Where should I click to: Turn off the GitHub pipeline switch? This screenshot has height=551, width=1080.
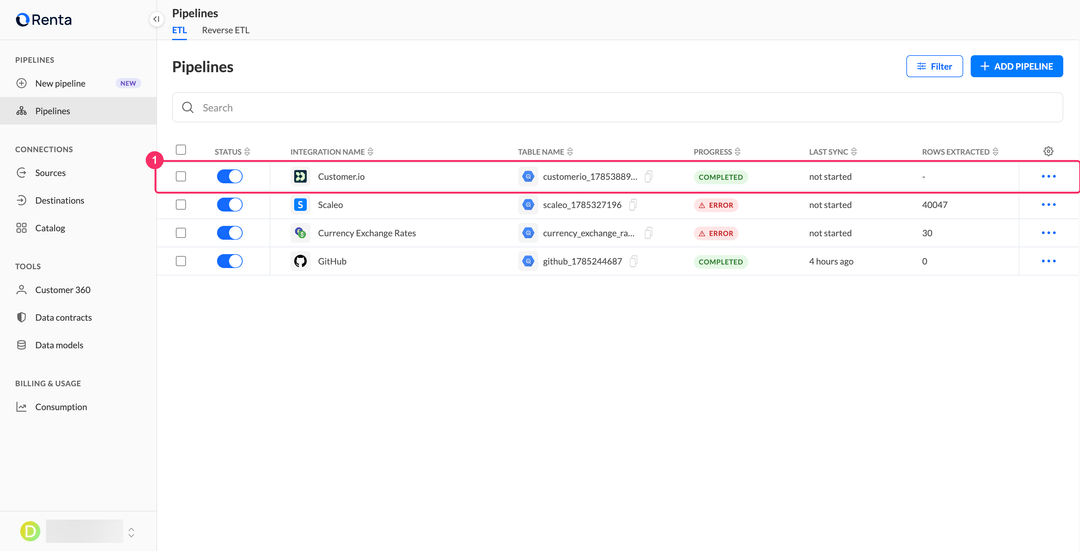(229, 261)
